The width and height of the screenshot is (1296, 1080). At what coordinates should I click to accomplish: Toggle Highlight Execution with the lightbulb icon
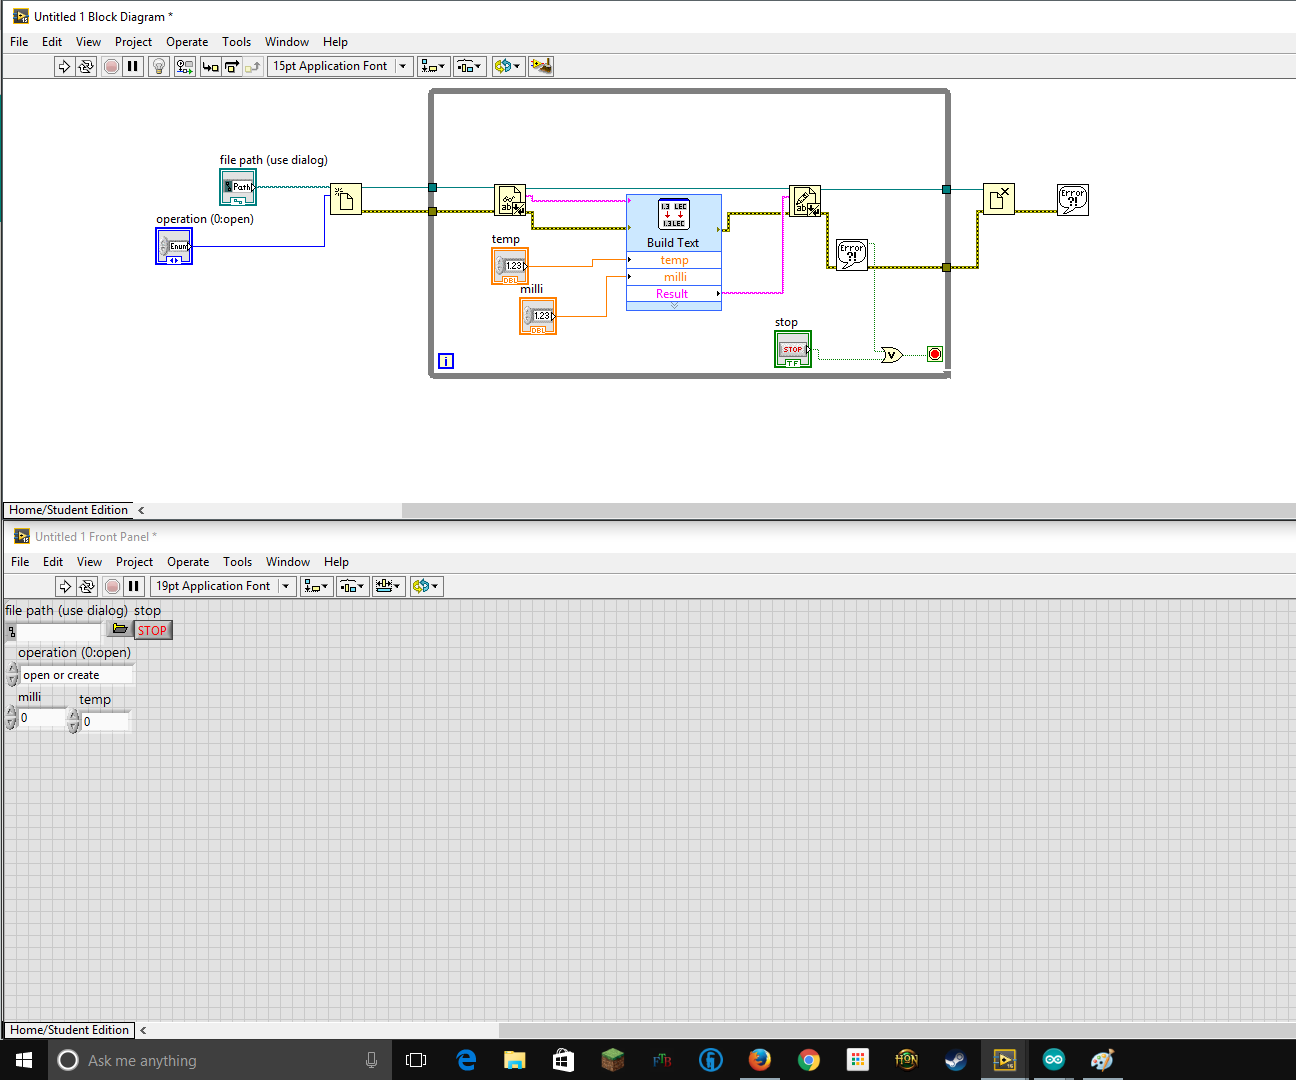tap(159, 66)
